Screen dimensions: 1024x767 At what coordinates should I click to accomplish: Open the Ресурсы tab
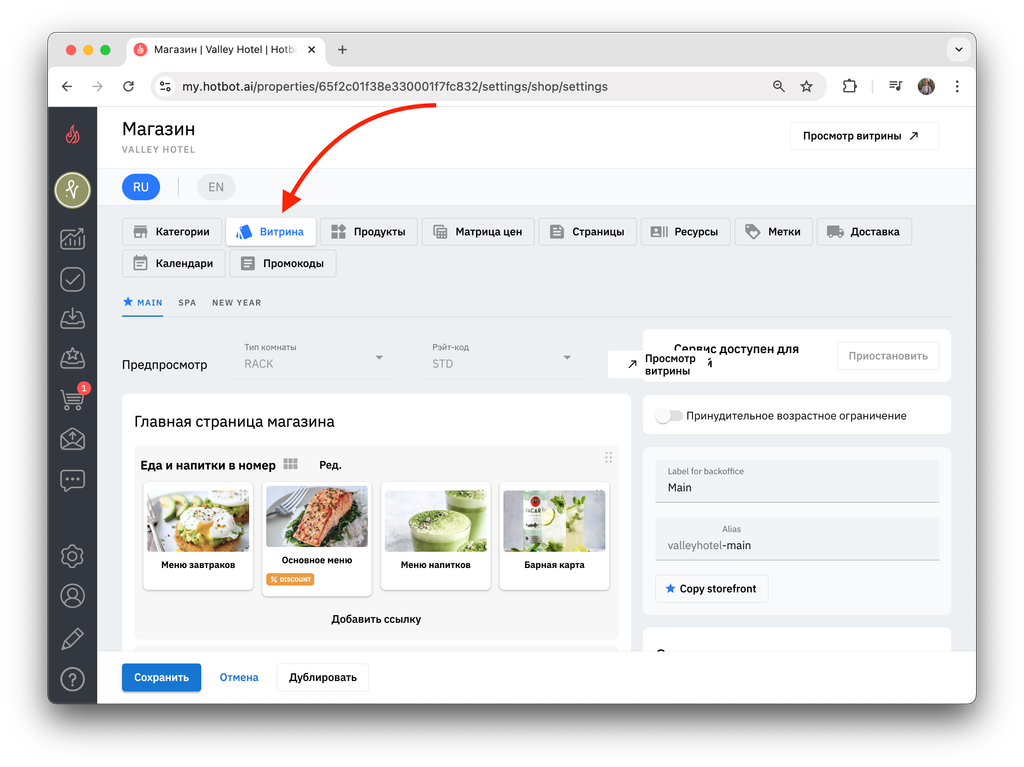685,232
